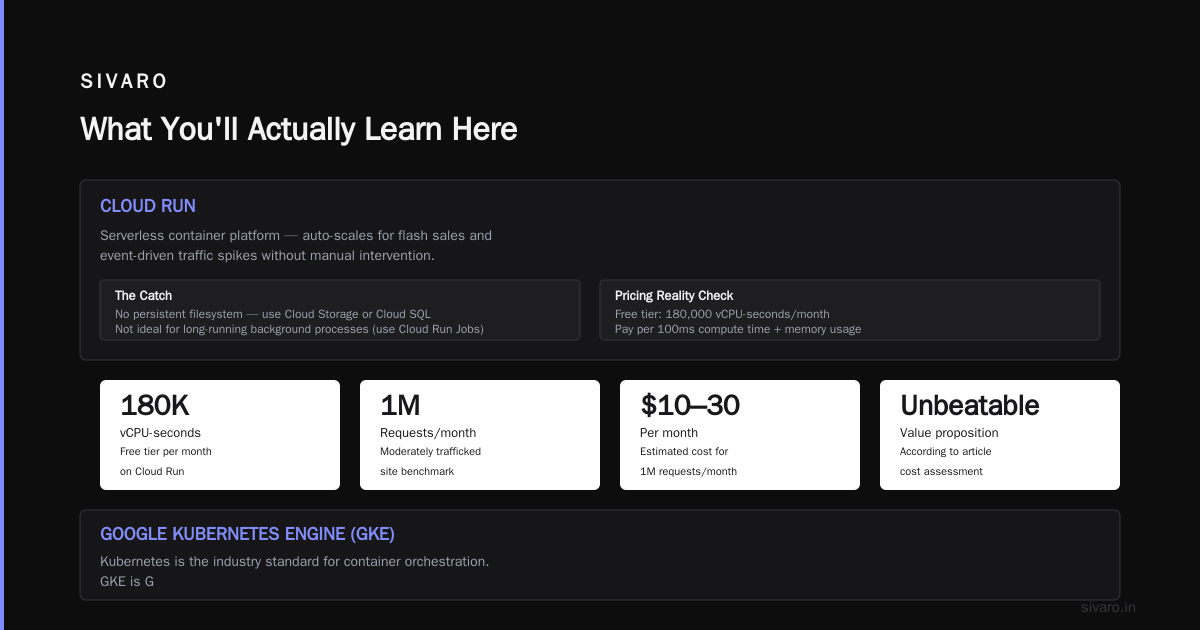The width and height of the screenshot is (1200, 630).
Task: Click the "Per month" label
Action: click(x=669, y=433)
